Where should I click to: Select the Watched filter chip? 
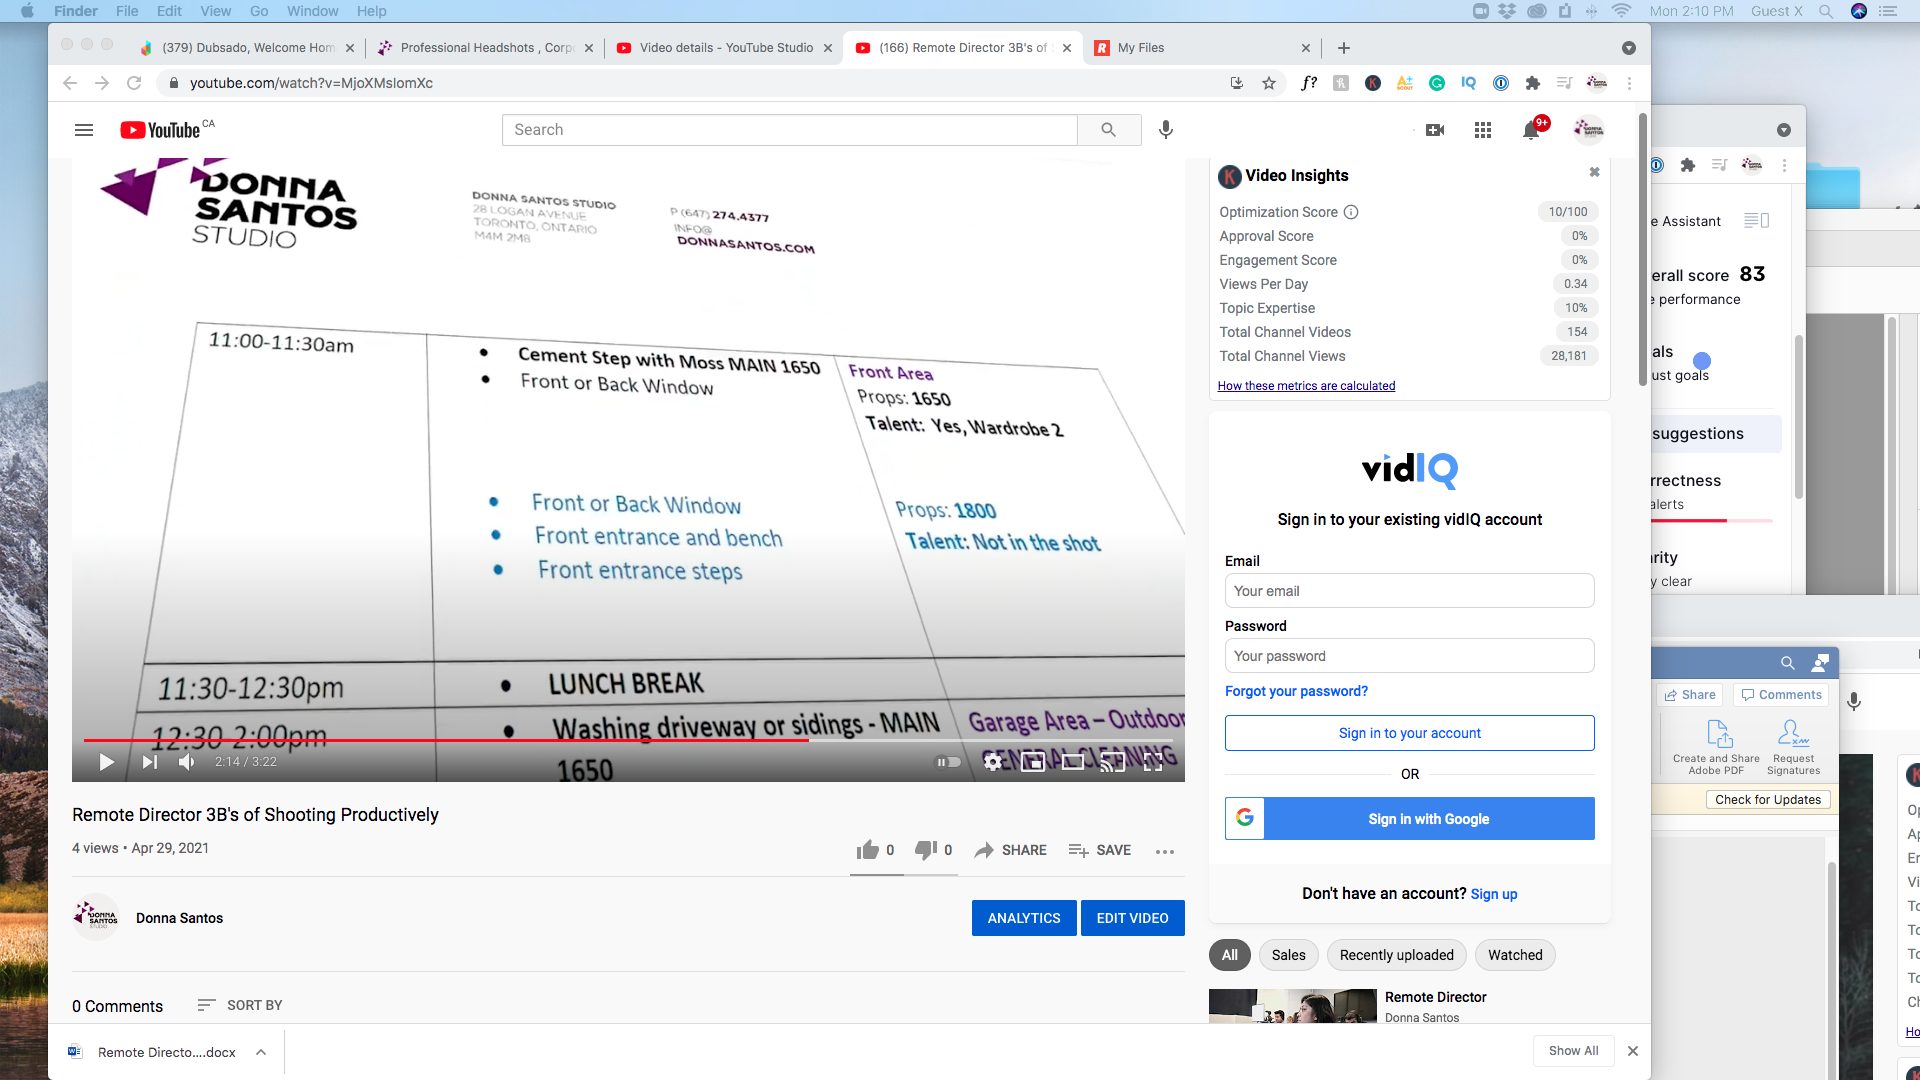[x=1515, y=955]
